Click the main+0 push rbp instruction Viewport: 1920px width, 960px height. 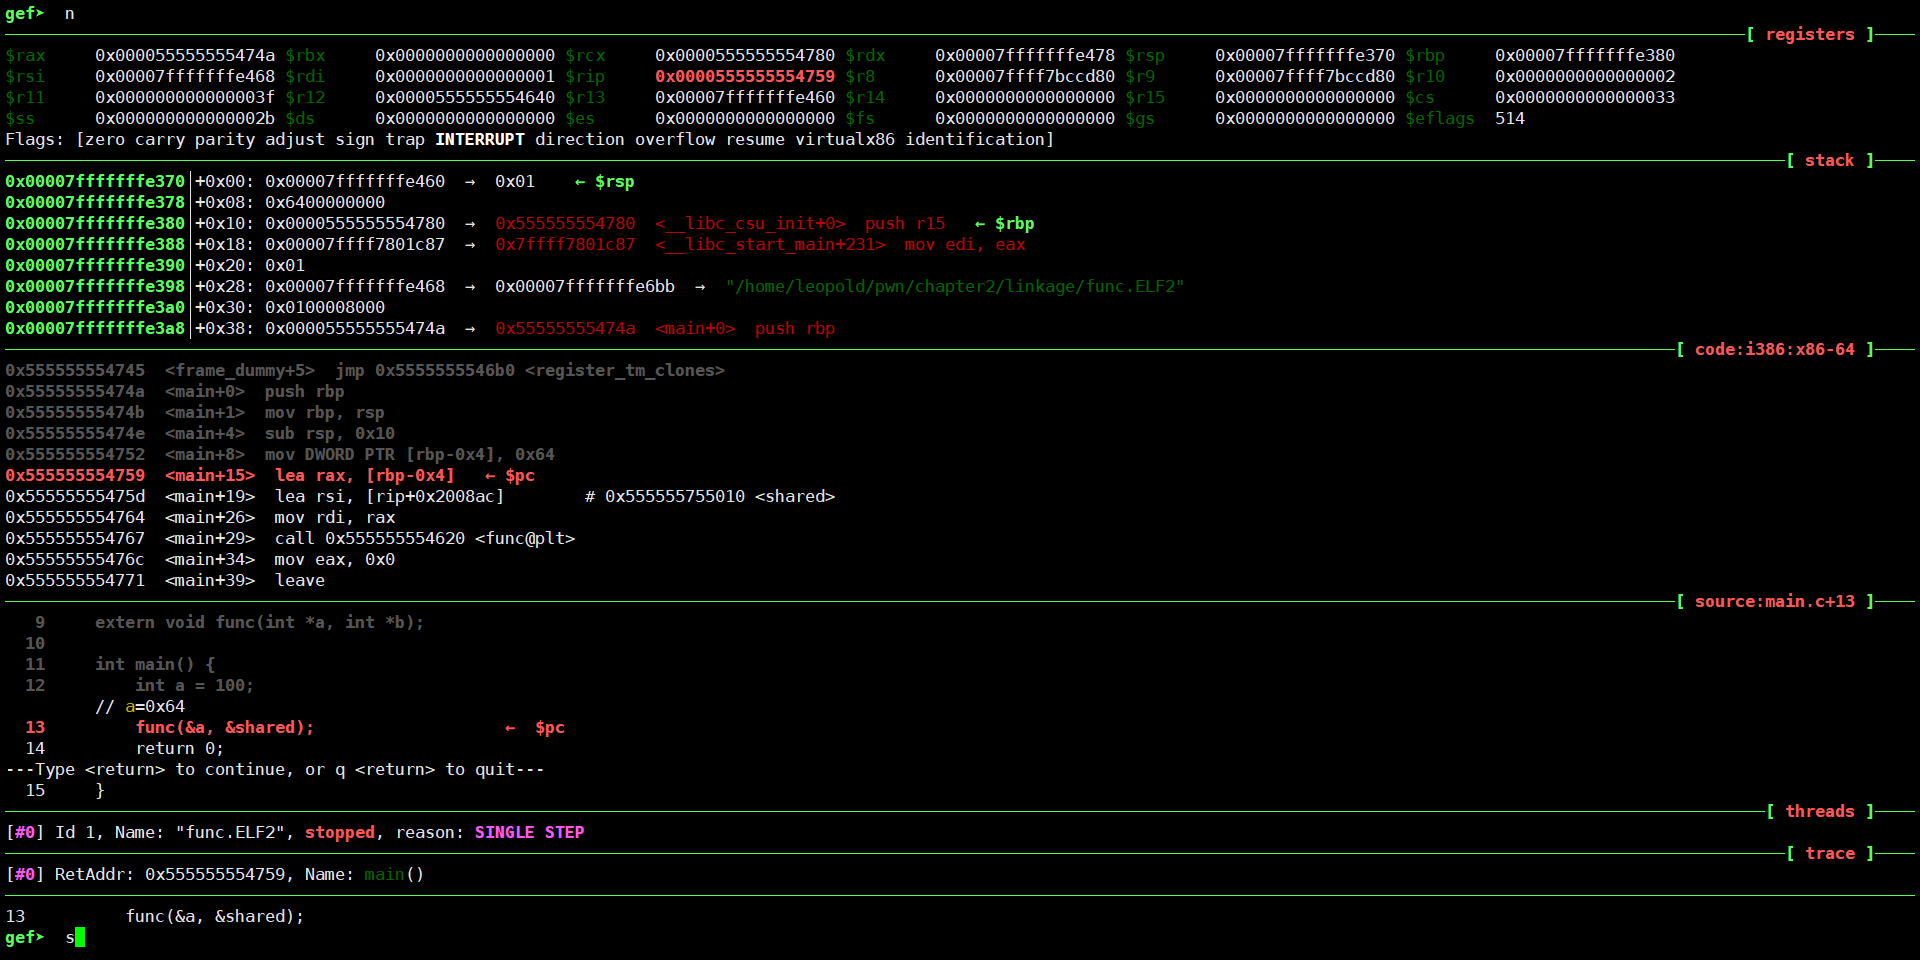[175, 391]
